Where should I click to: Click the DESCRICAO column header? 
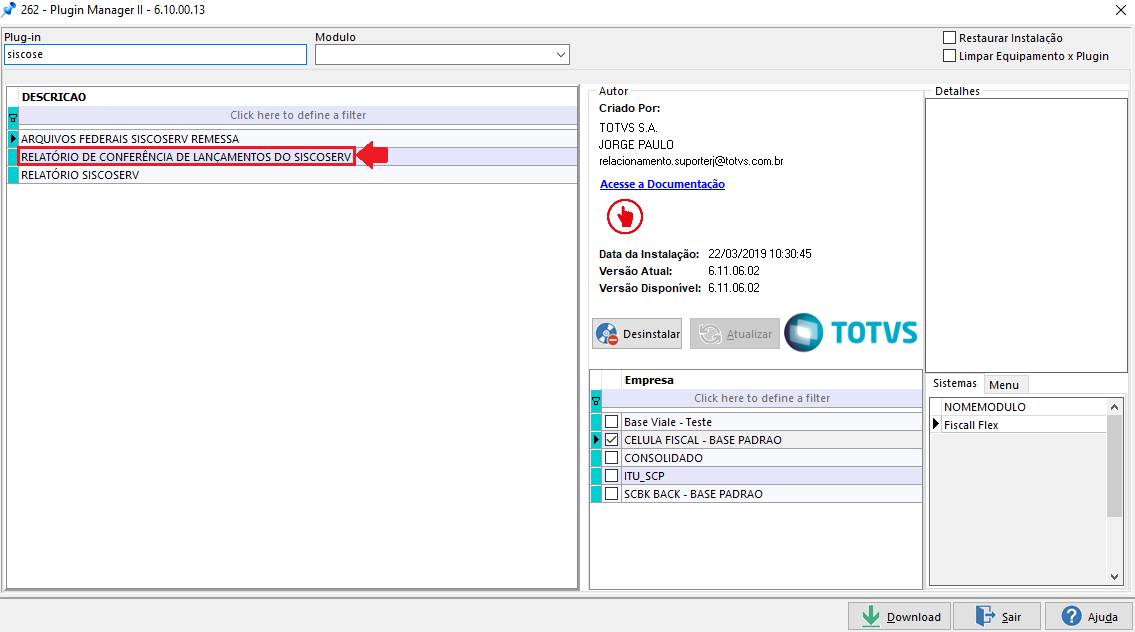[298, 97]
